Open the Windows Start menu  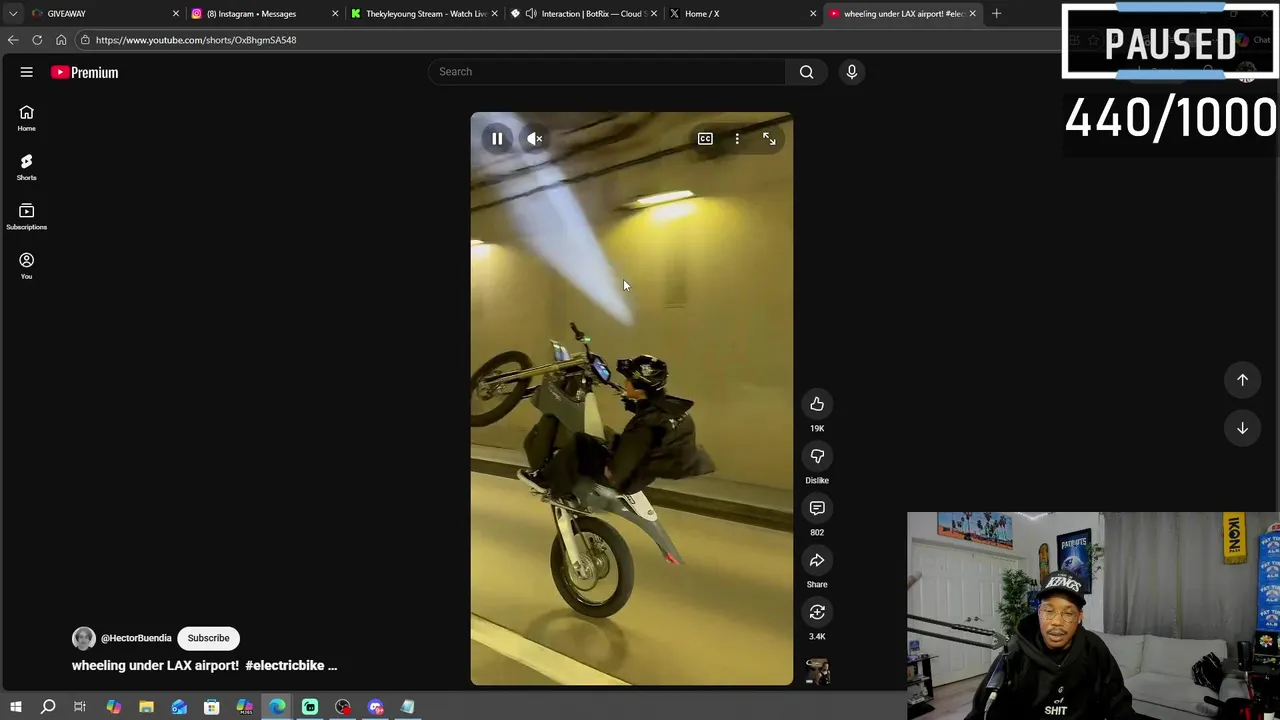15,707
